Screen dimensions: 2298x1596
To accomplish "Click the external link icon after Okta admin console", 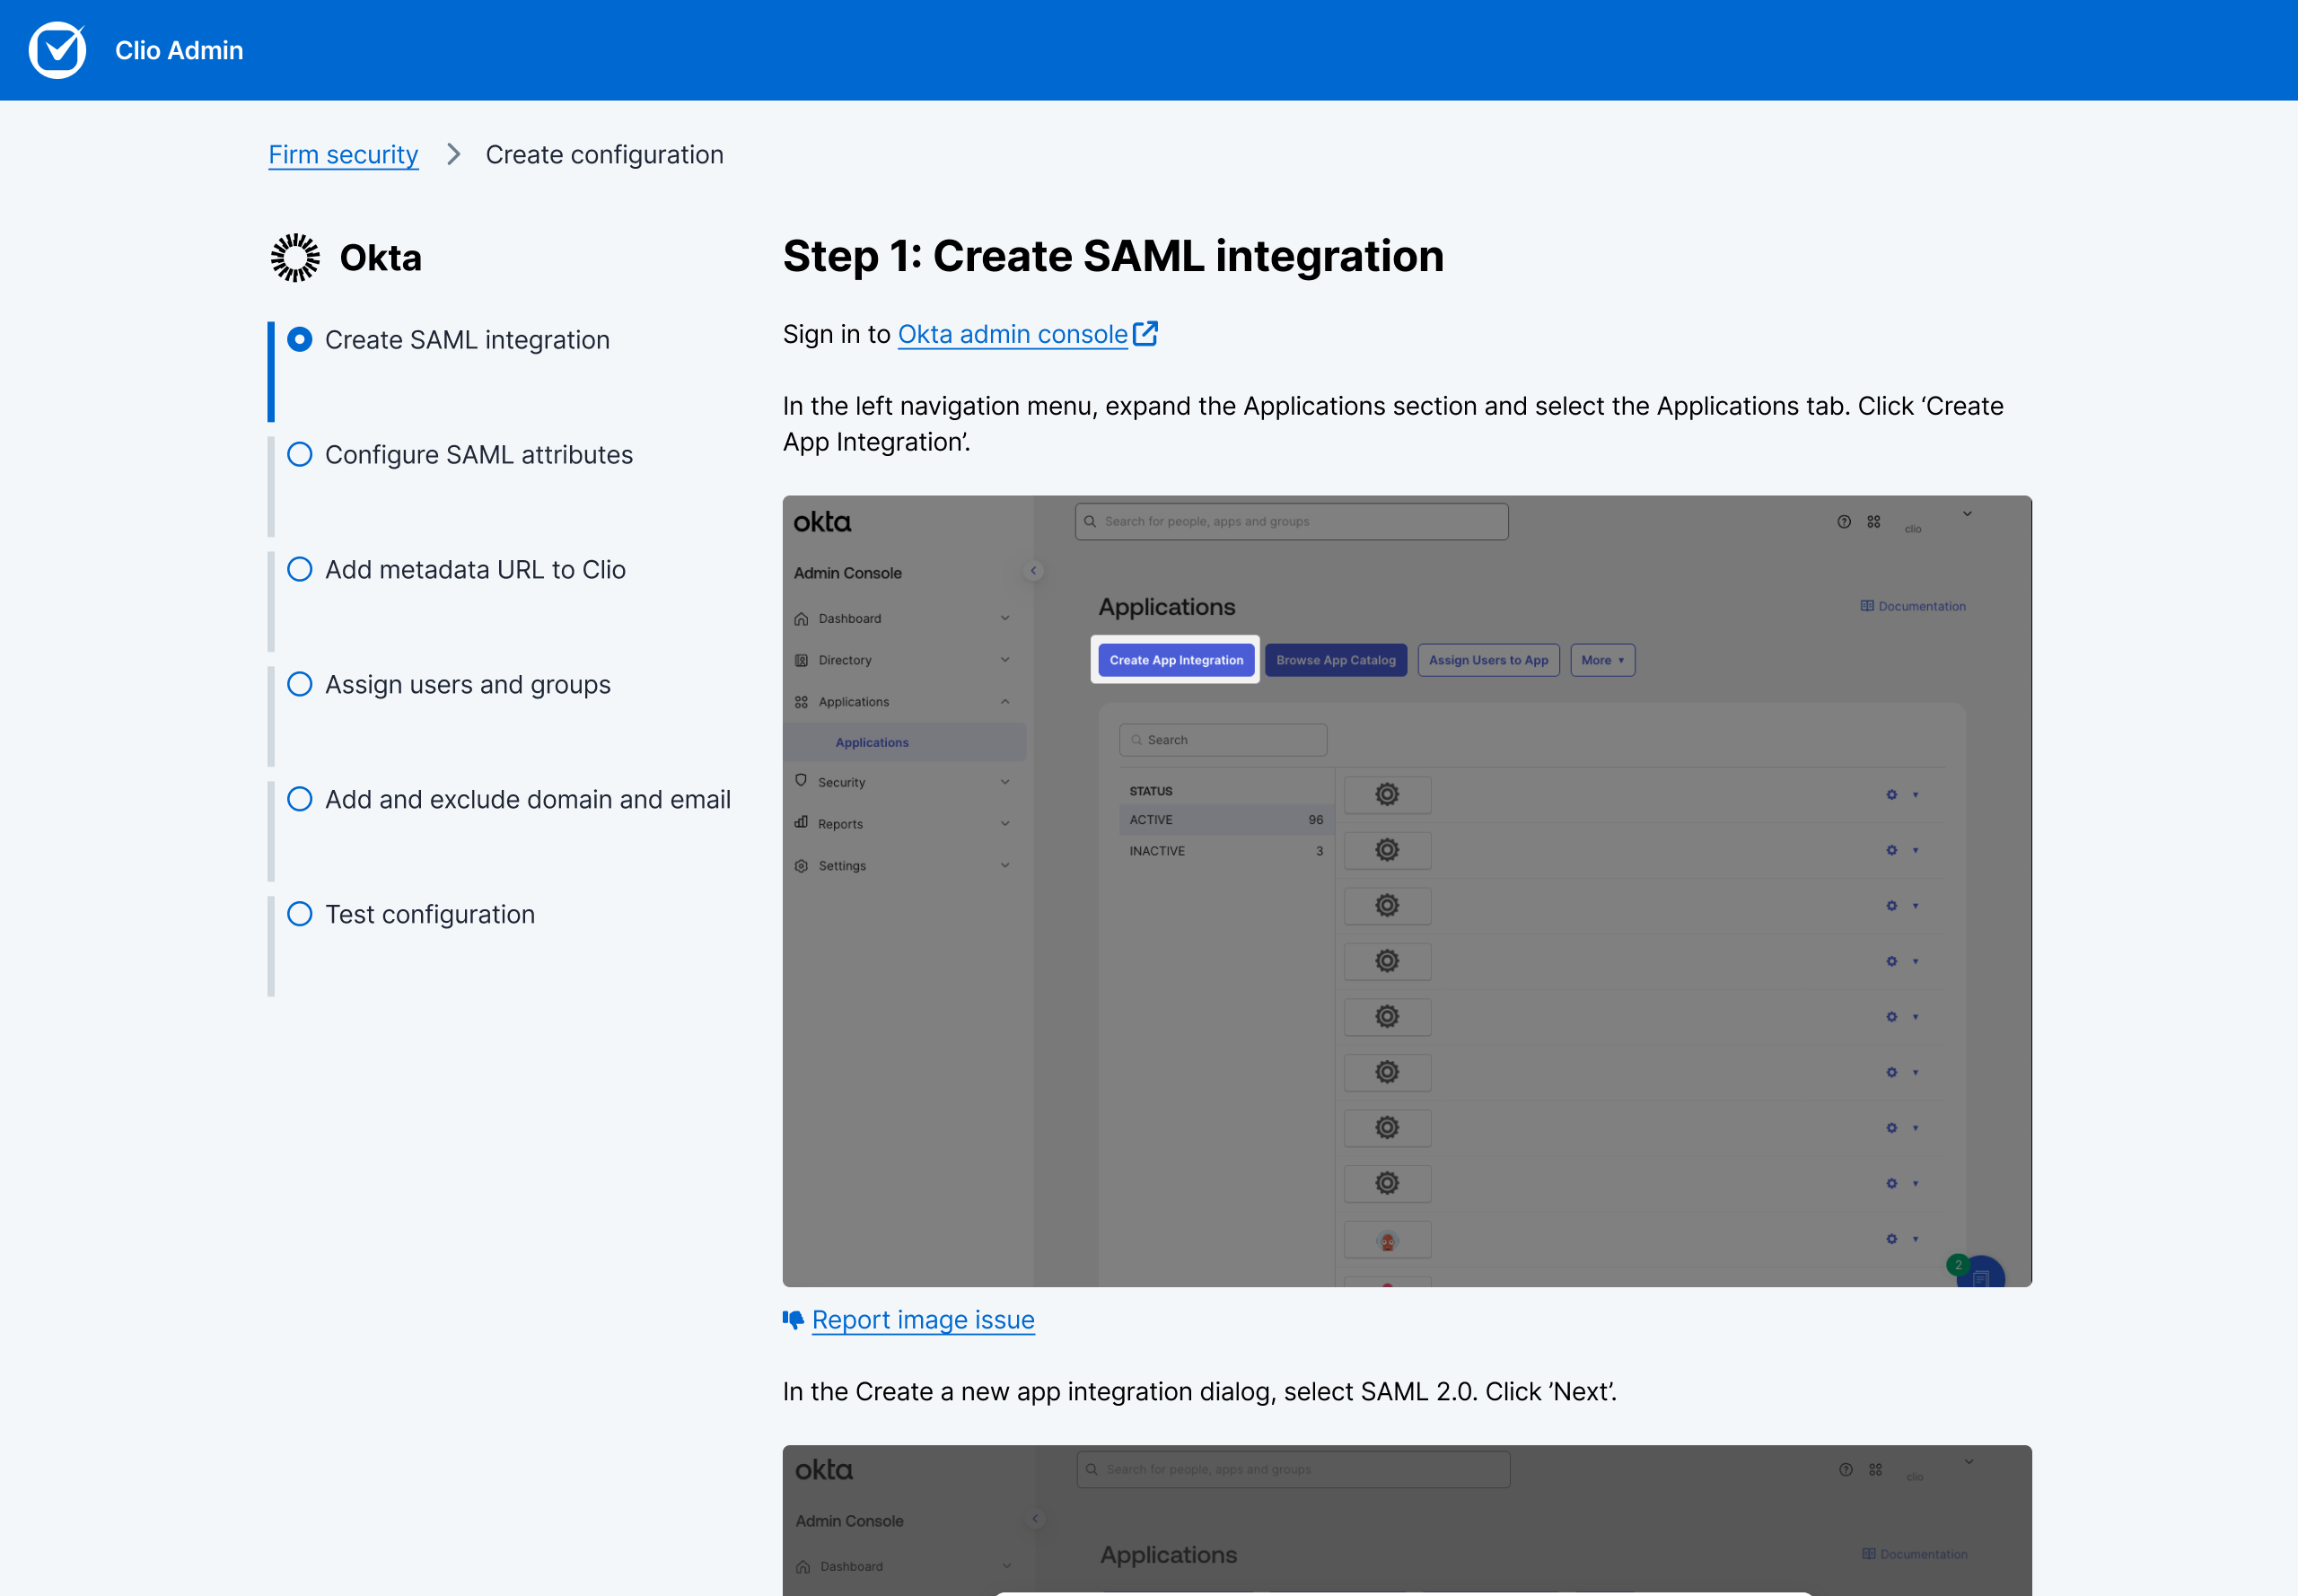I will [x=1145, y=333].
